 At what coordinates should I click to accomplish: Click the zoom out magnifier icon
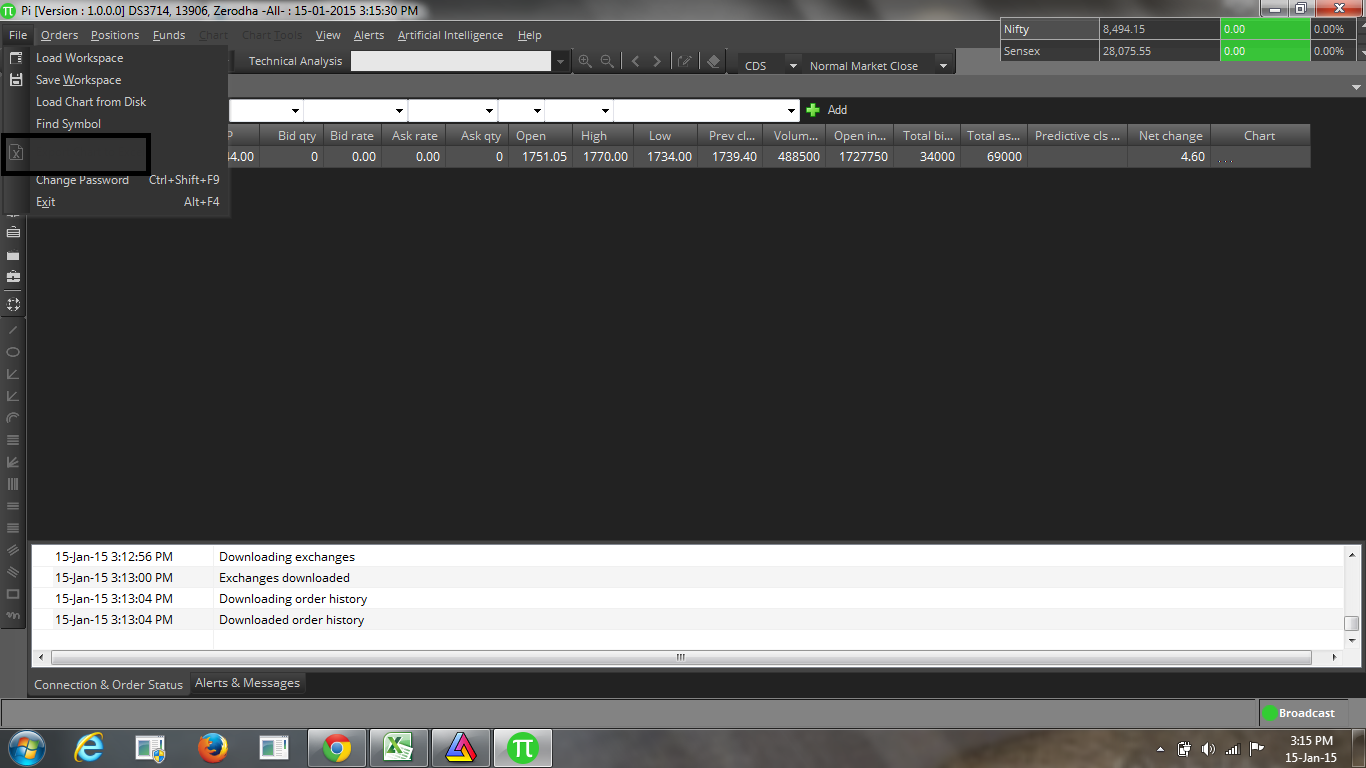click(607, 61)
